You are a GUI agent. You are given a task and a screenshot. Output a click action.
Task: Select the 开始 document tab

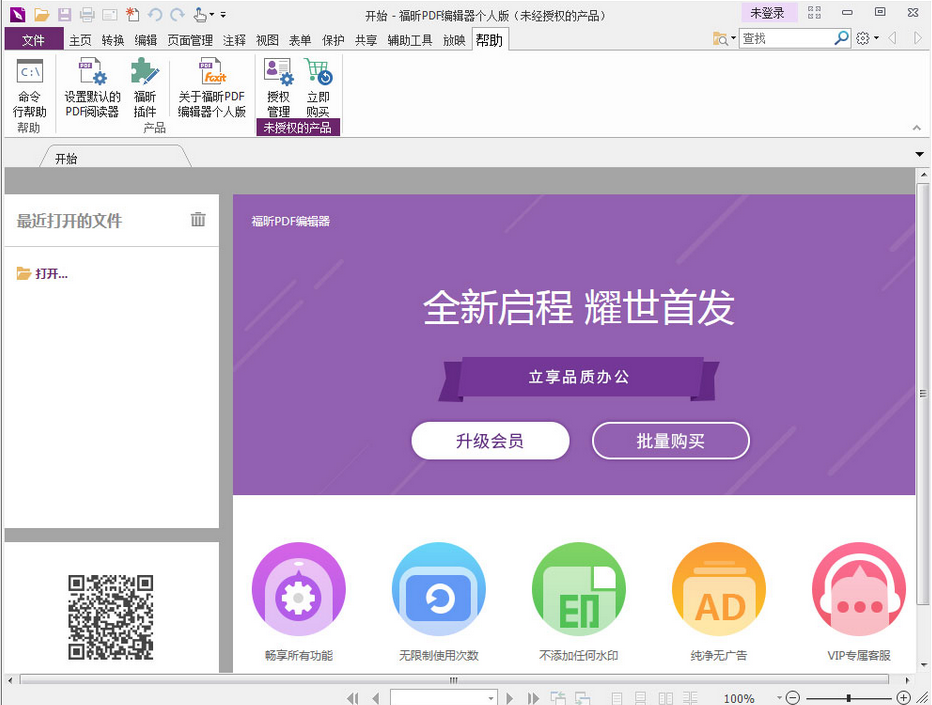116,158
